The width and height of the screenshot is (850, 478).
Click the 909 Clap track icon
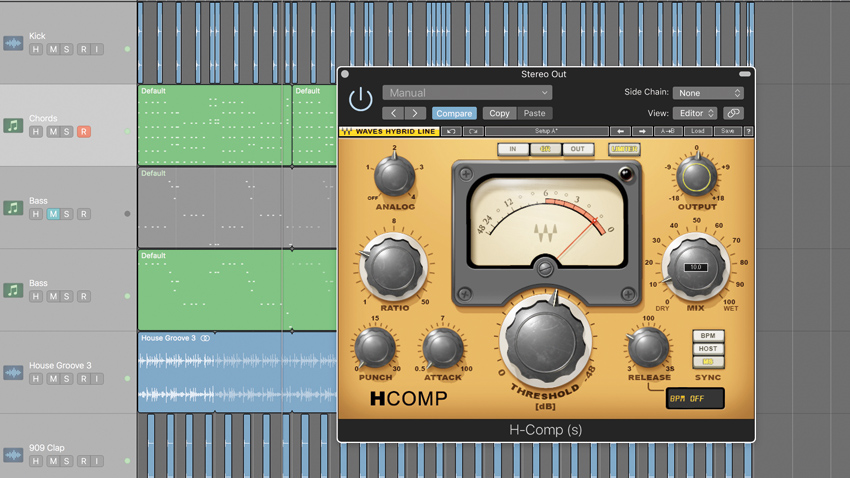[x=13, y=455]
